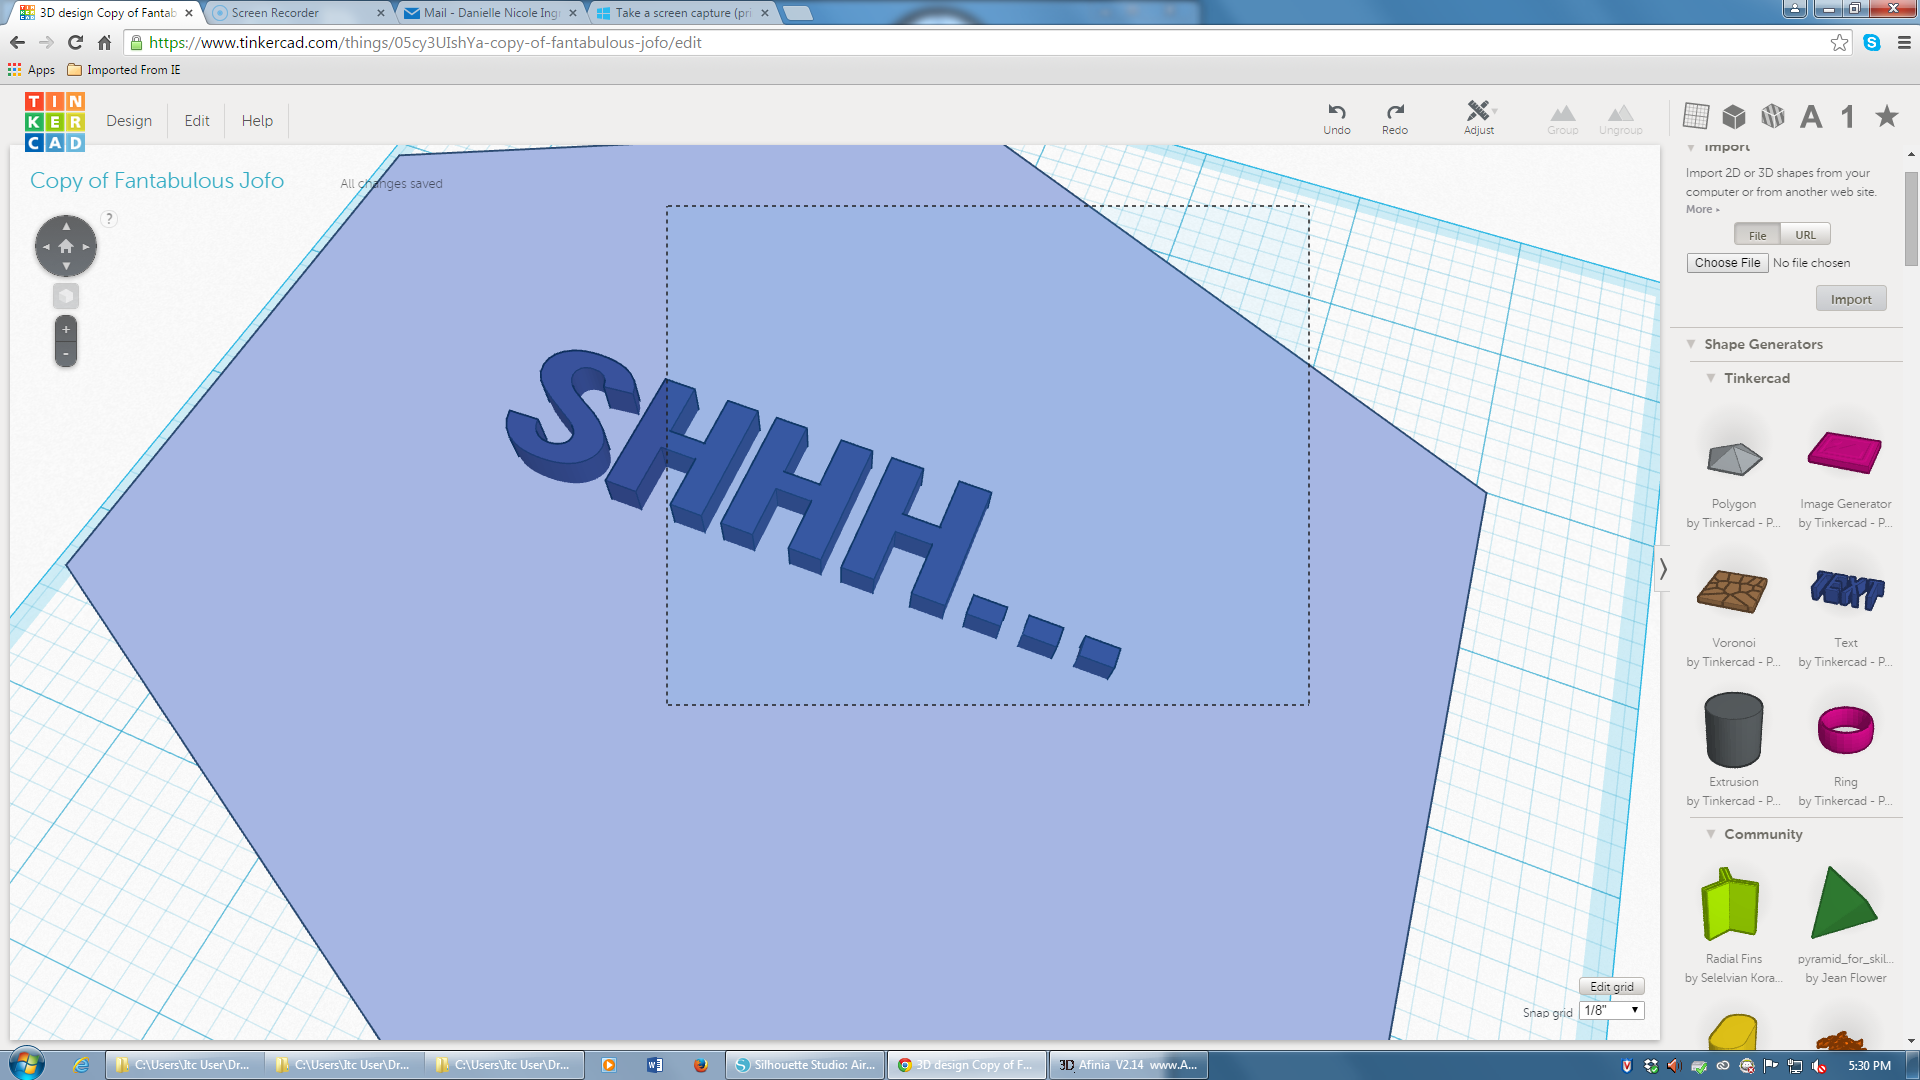Switch to the Screen Recorder tab
1920x1080 pixels.
298,13
